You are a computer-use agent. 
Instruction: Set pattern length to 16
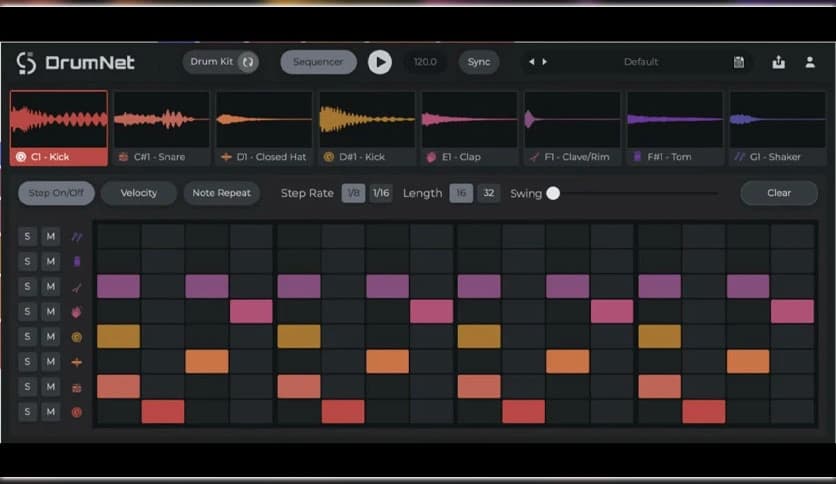(461, 193)
